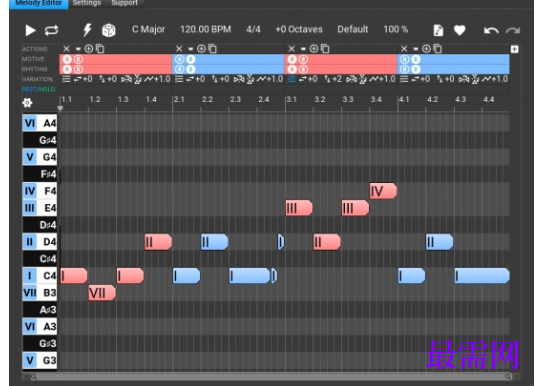Viewport: 538px width, 386px height.
Task: Click the undo arrow
Action: pyautogui.click(x=491, y=31)
